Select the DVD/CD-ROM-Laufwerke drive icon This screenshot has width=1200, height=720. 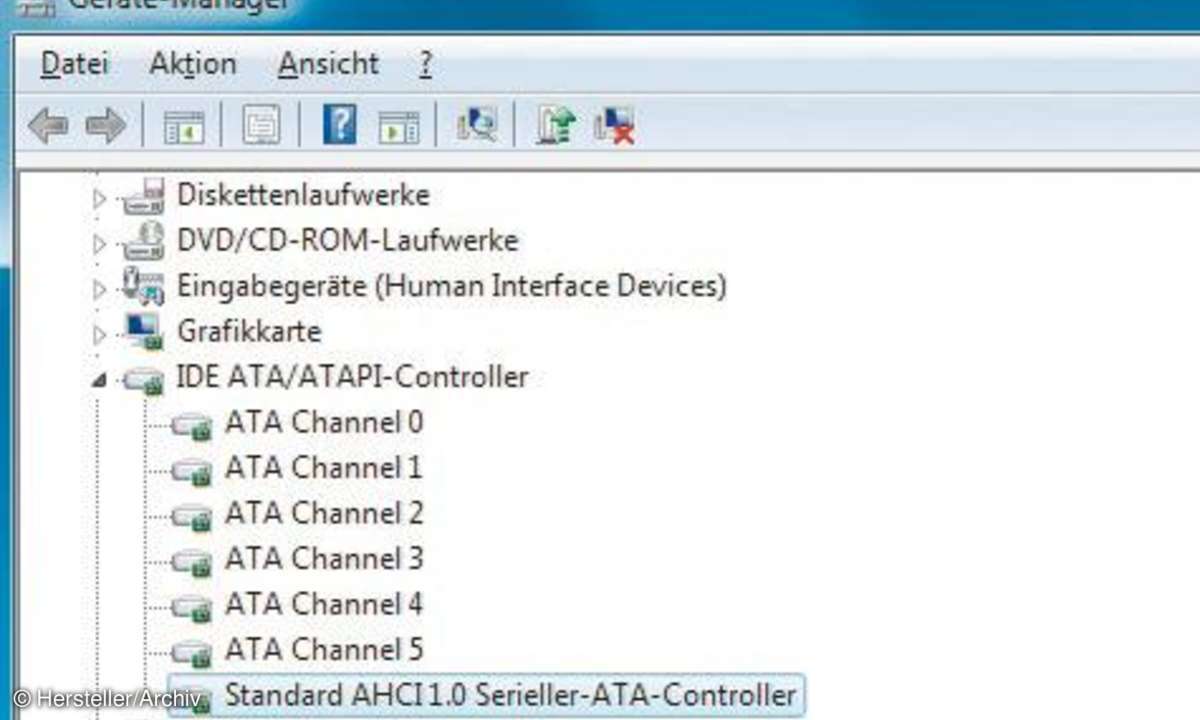click(143, 241)
